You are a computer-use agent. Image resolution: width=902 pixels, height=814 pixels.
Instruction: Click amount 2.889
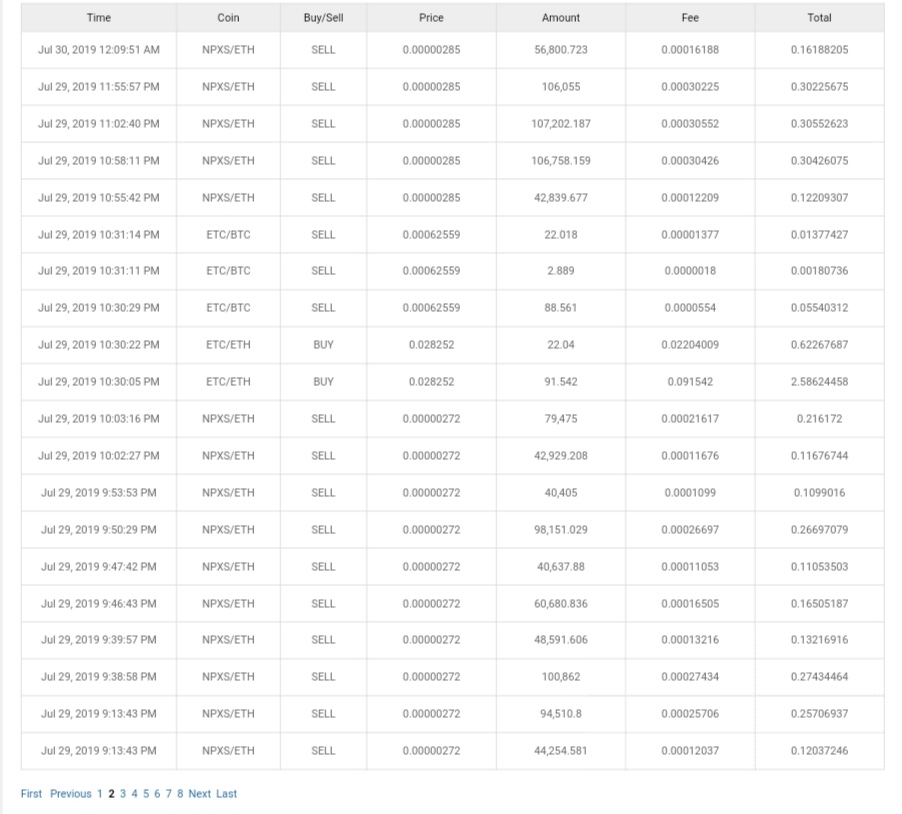pos(561,270)
